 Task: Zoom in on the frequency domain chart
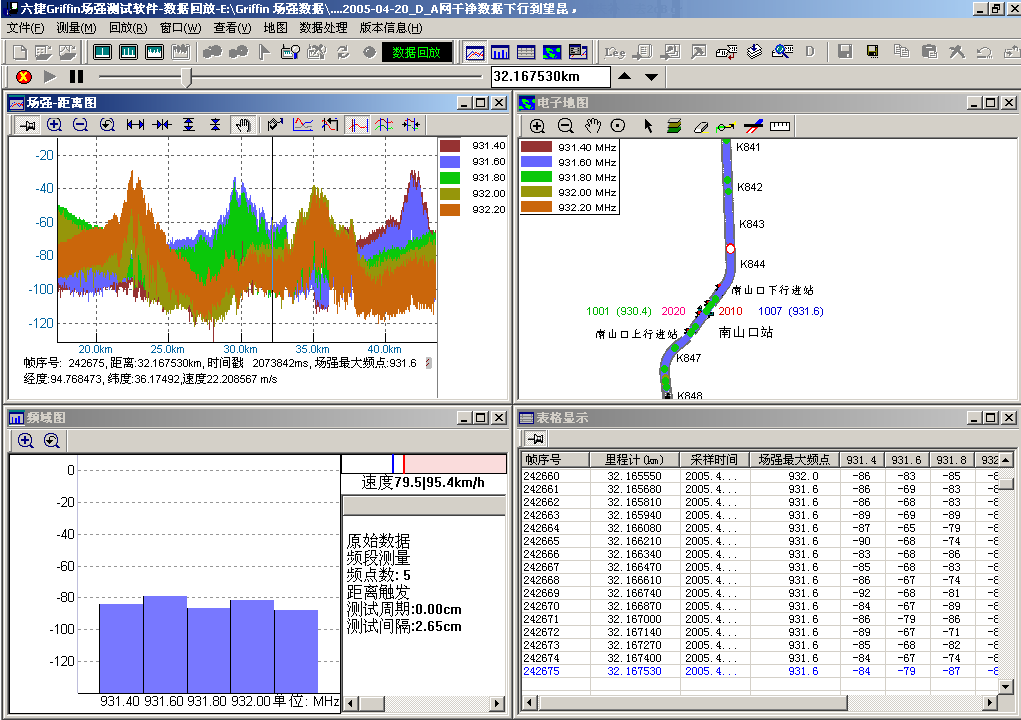click(x=25, y=441)
